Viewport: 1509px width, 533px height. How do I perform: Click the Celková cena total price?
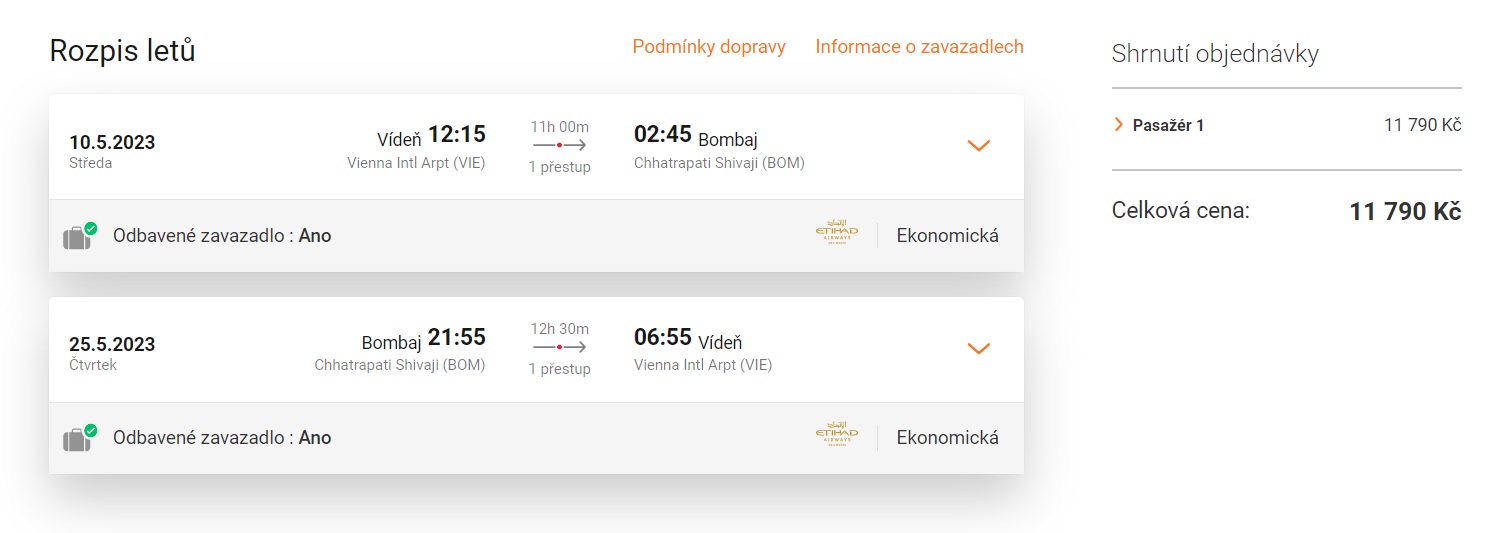[x=1404, y=212]
